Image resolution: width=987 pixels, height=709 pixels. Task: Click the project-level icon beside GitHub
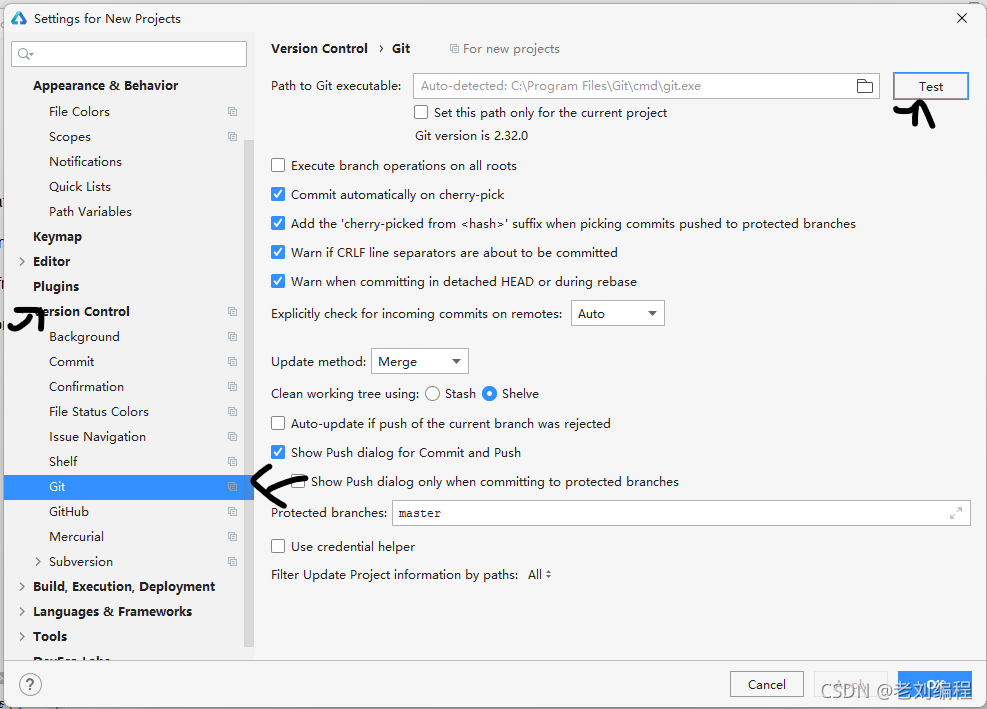click(232, 511)
